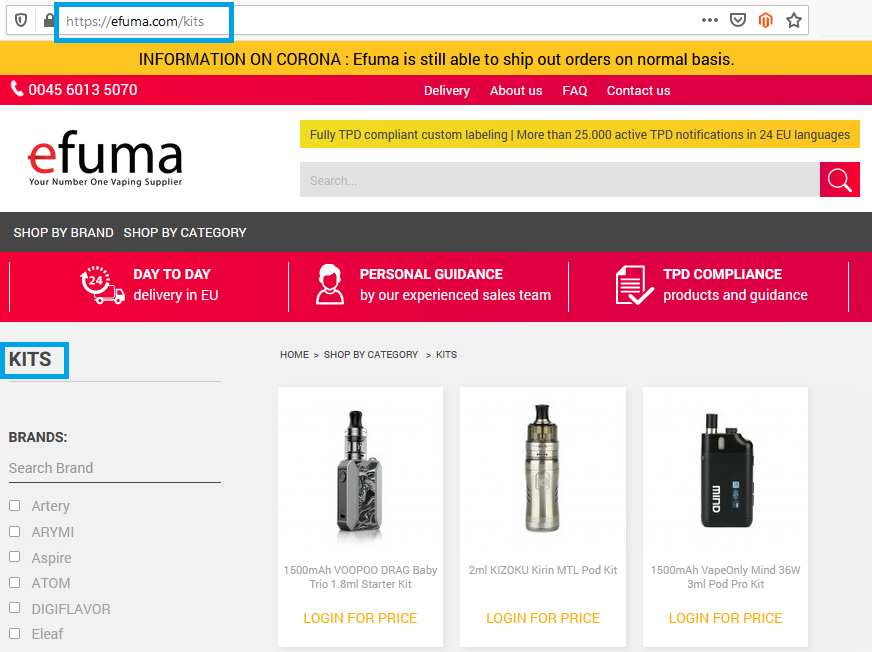Open the Shop By Brand menu
This screenshot has width=872, height=652.
63,232
